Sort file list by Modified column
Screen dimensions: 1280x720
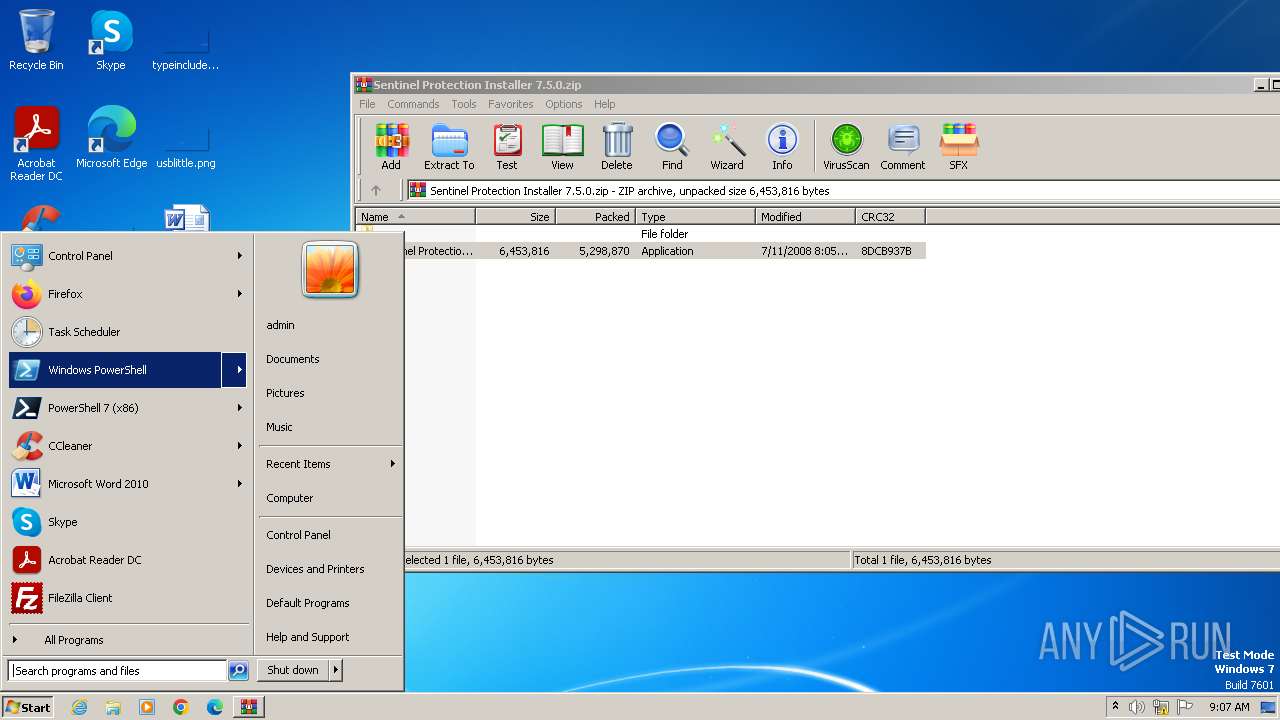pos(805,216)
